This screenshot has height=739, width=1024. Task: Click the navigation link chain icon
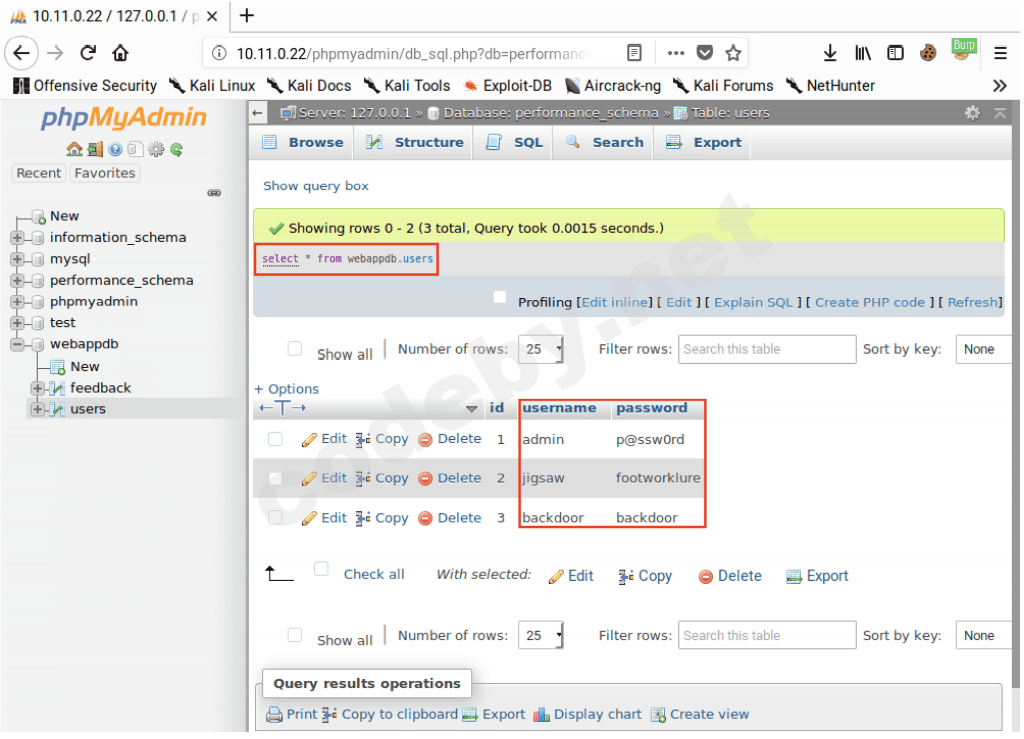pos(214,193)
